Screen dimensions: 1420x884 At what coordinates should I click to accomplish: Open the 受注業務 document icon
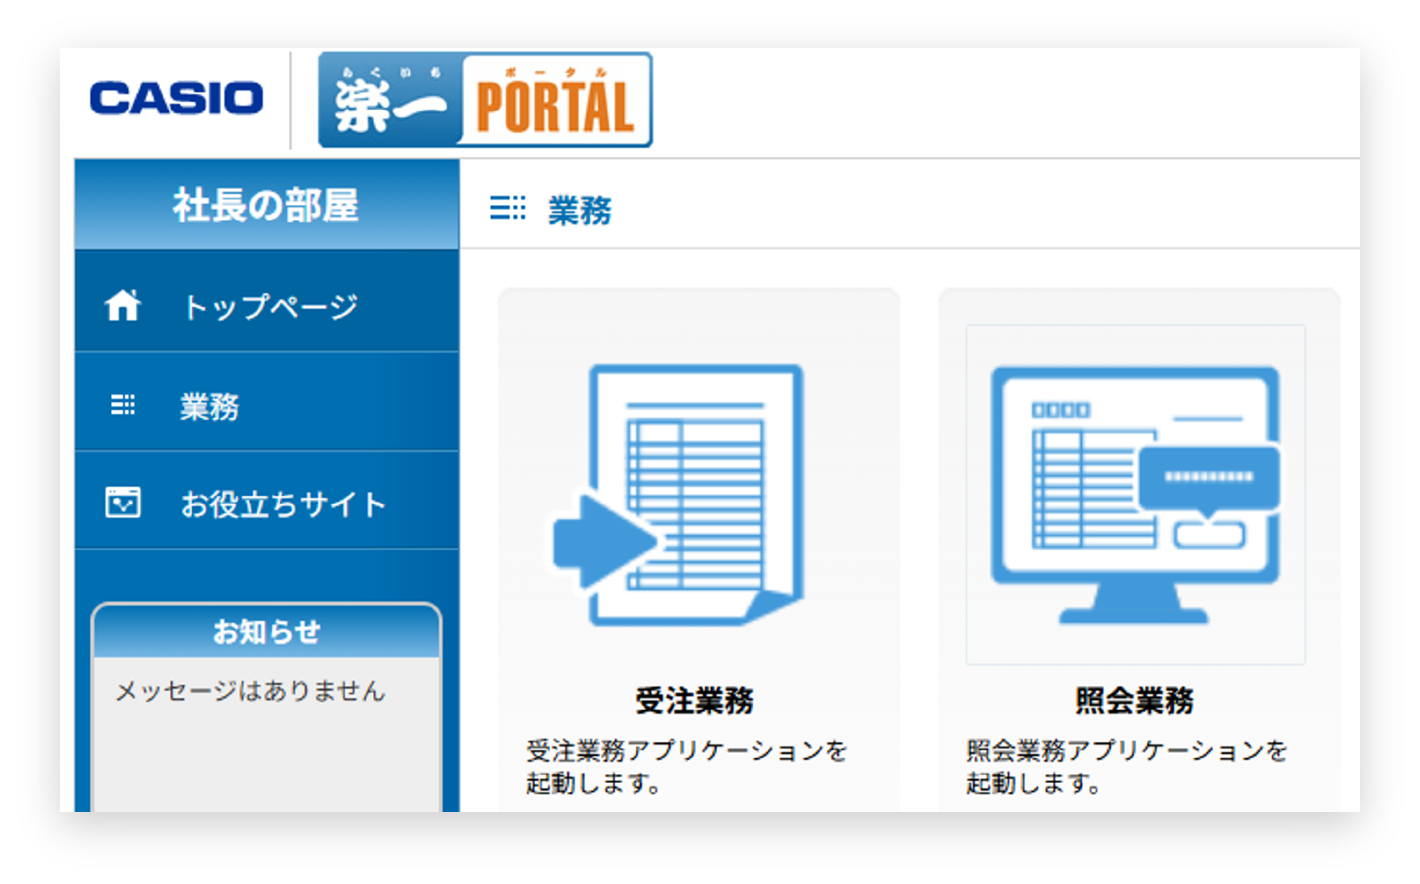point(678,495)
